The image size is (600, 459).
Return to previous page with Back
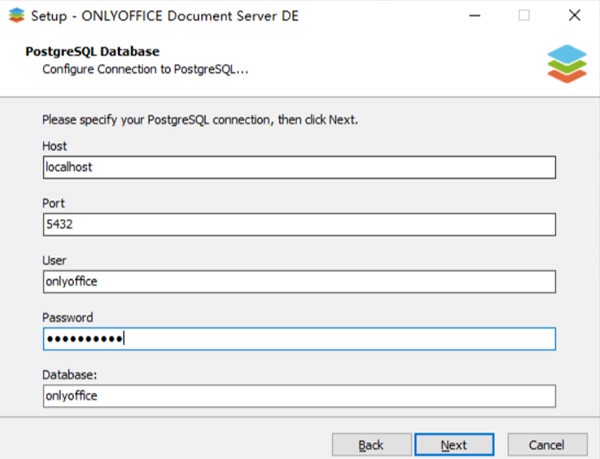coord(372,444)
